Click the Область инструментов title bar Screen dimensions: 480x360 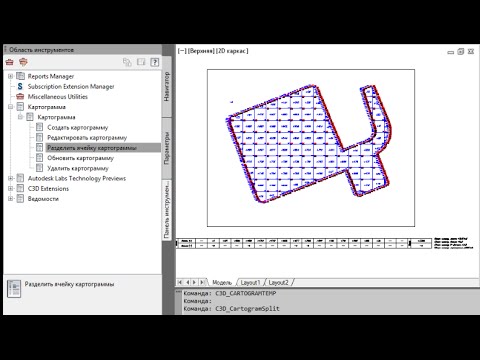(x=83, y=50)
